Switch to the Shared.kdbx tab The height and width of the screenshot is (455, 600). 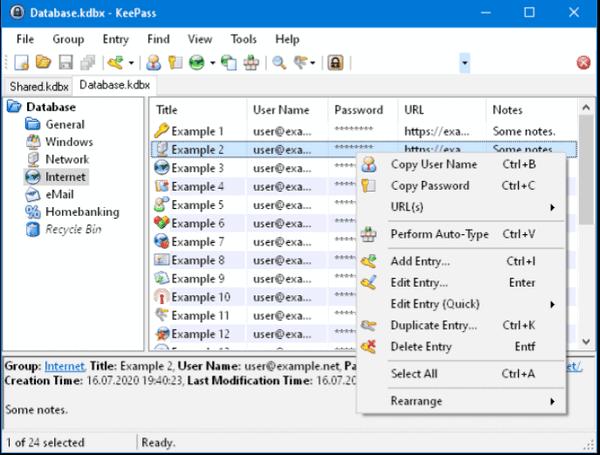point(39,86)
